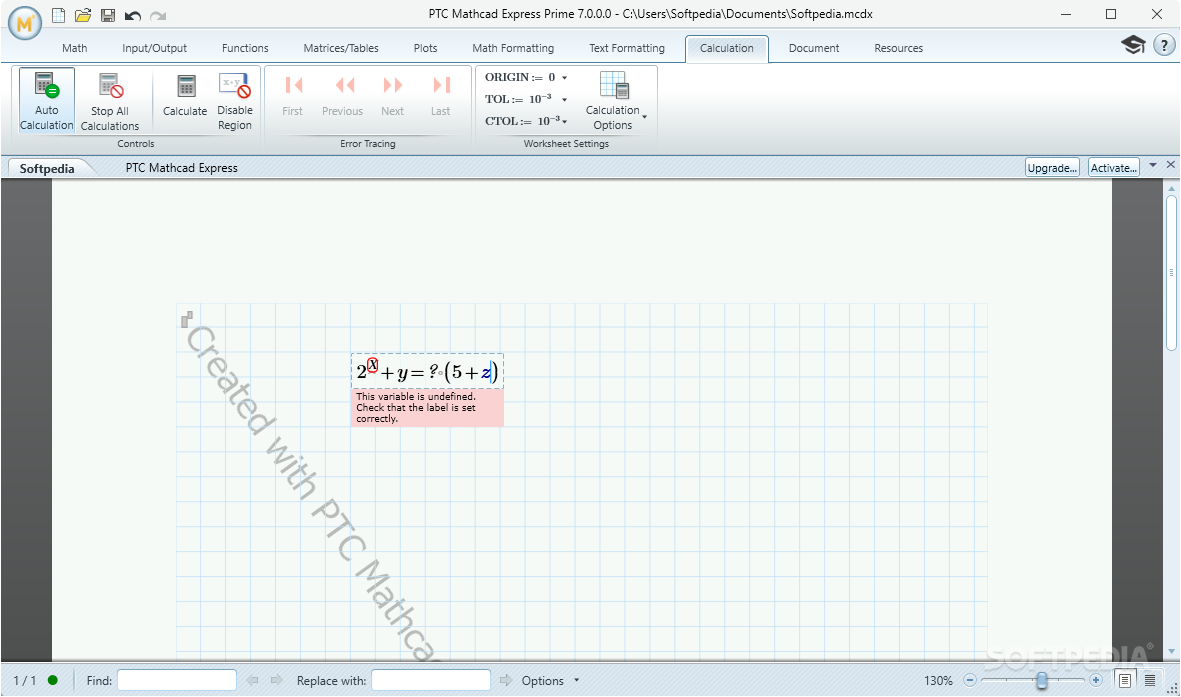Switch to Functions tab
The width and height of the screenshot is (1181, 697).
pyautogui.click(x=245, y=48)
